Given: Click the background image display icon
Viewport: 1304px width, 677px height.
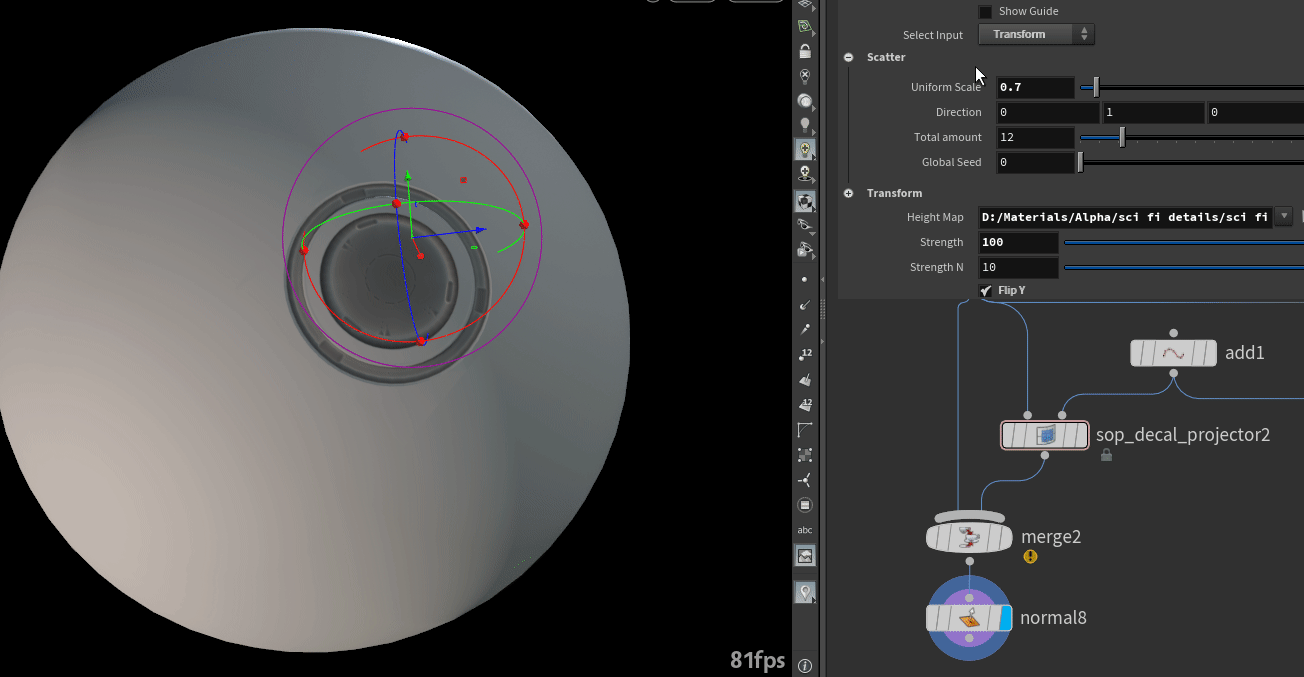Looking at the screenshot, I should [x=805, y=555].
